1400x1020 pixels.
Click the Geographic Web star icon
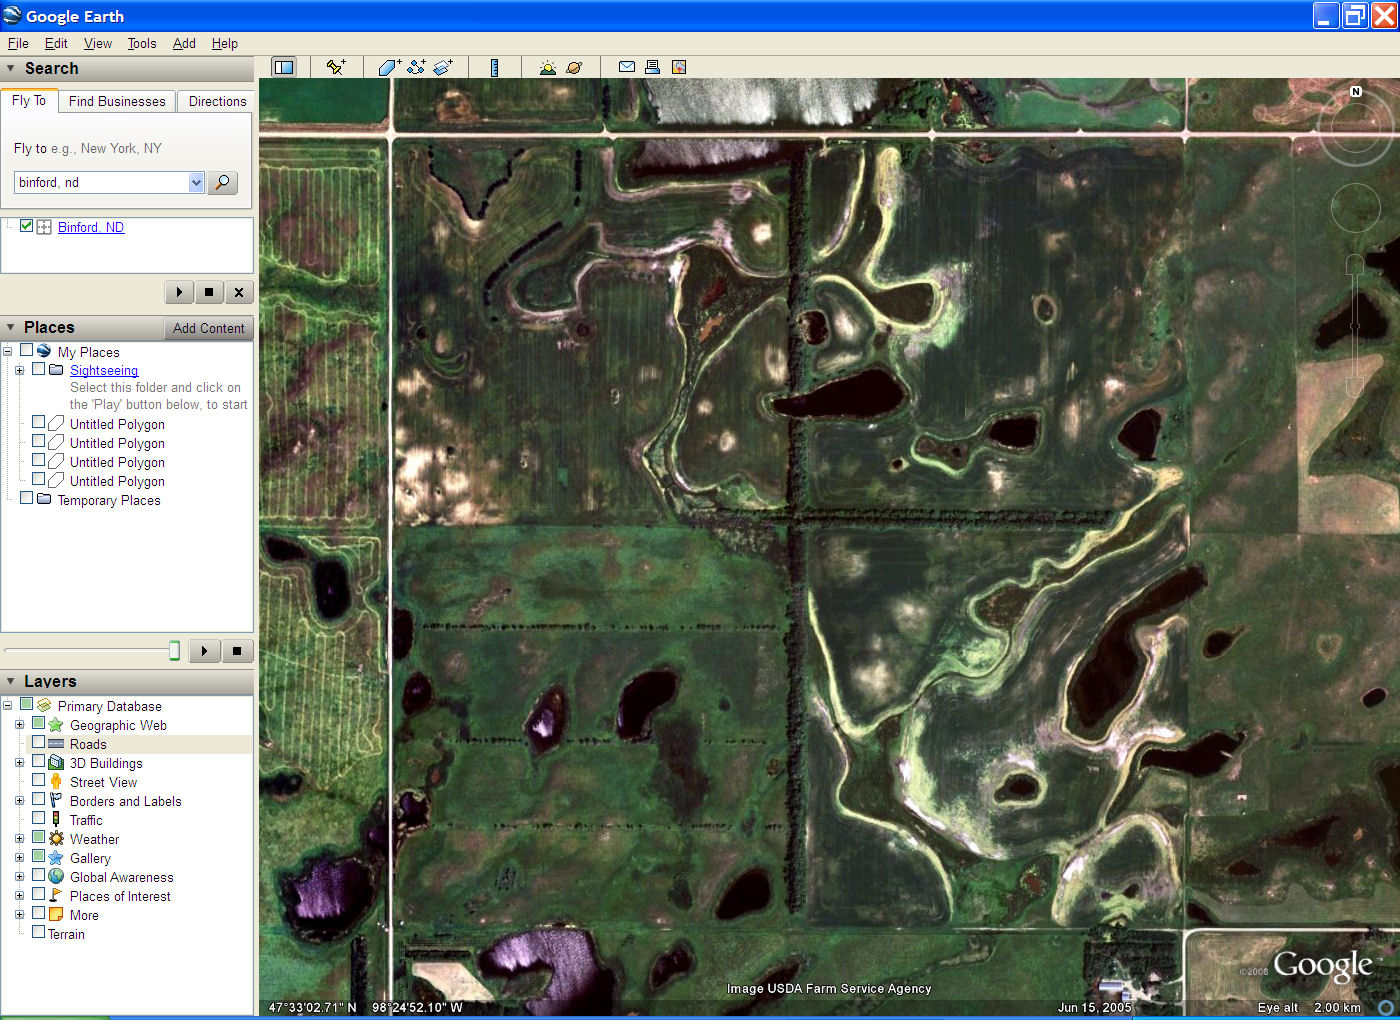[x=56, y=725]
